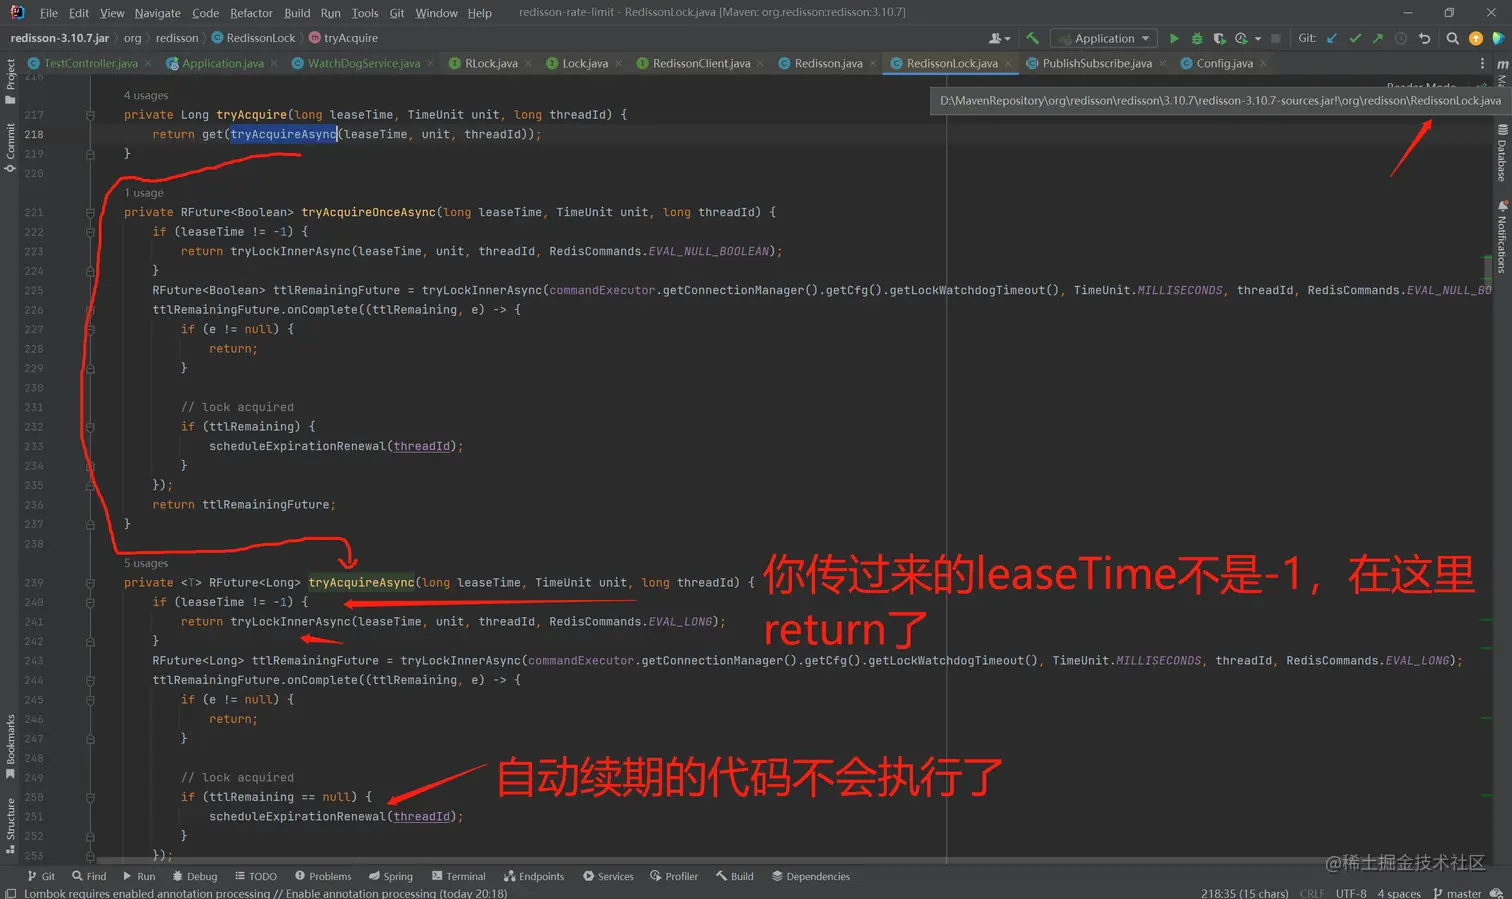This screenshot has height=899, width=1512.
Task: Toggle the Bookmarks tool window on the left stripe
Action: [10, 746]
